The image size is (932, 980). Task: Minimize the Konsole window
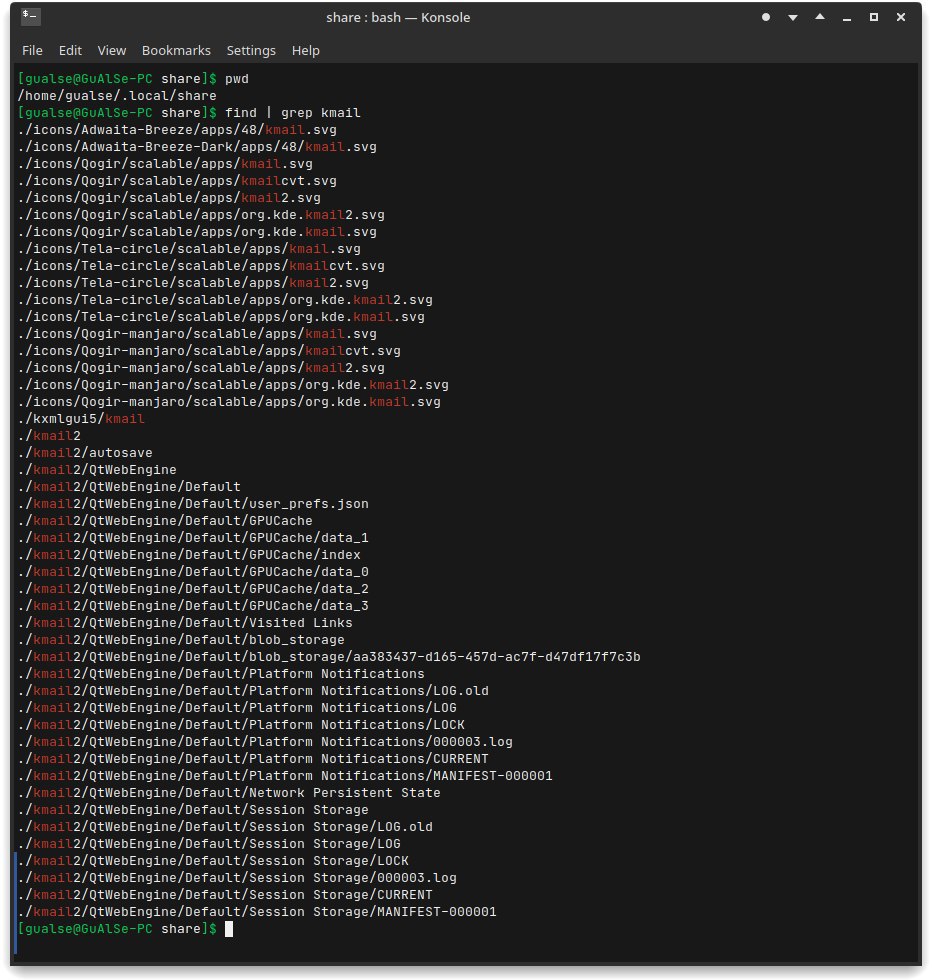click(846, 18)
